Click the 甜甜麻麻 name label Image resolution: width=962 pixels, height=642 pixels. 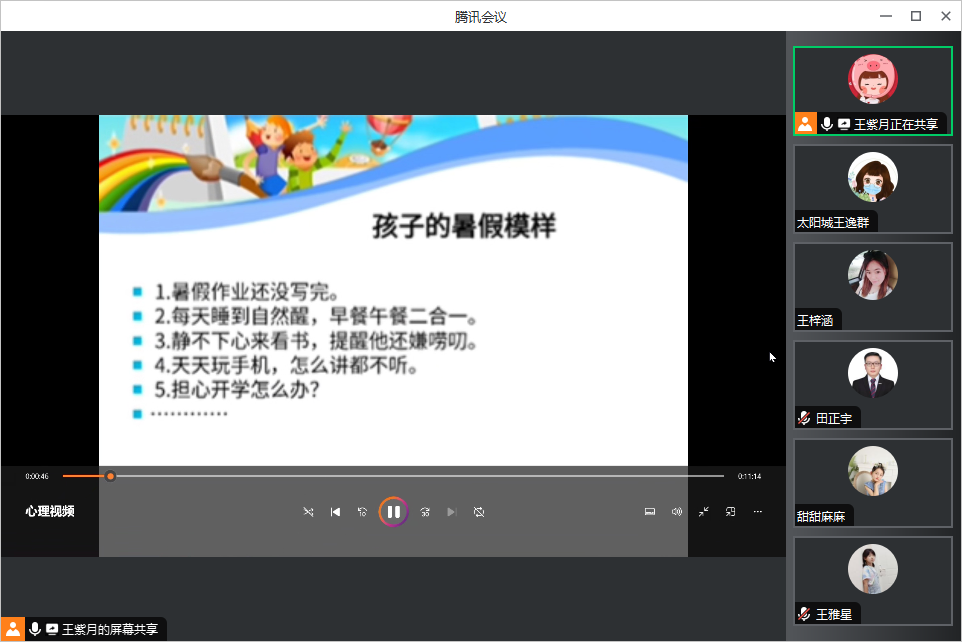pos(821,517)
